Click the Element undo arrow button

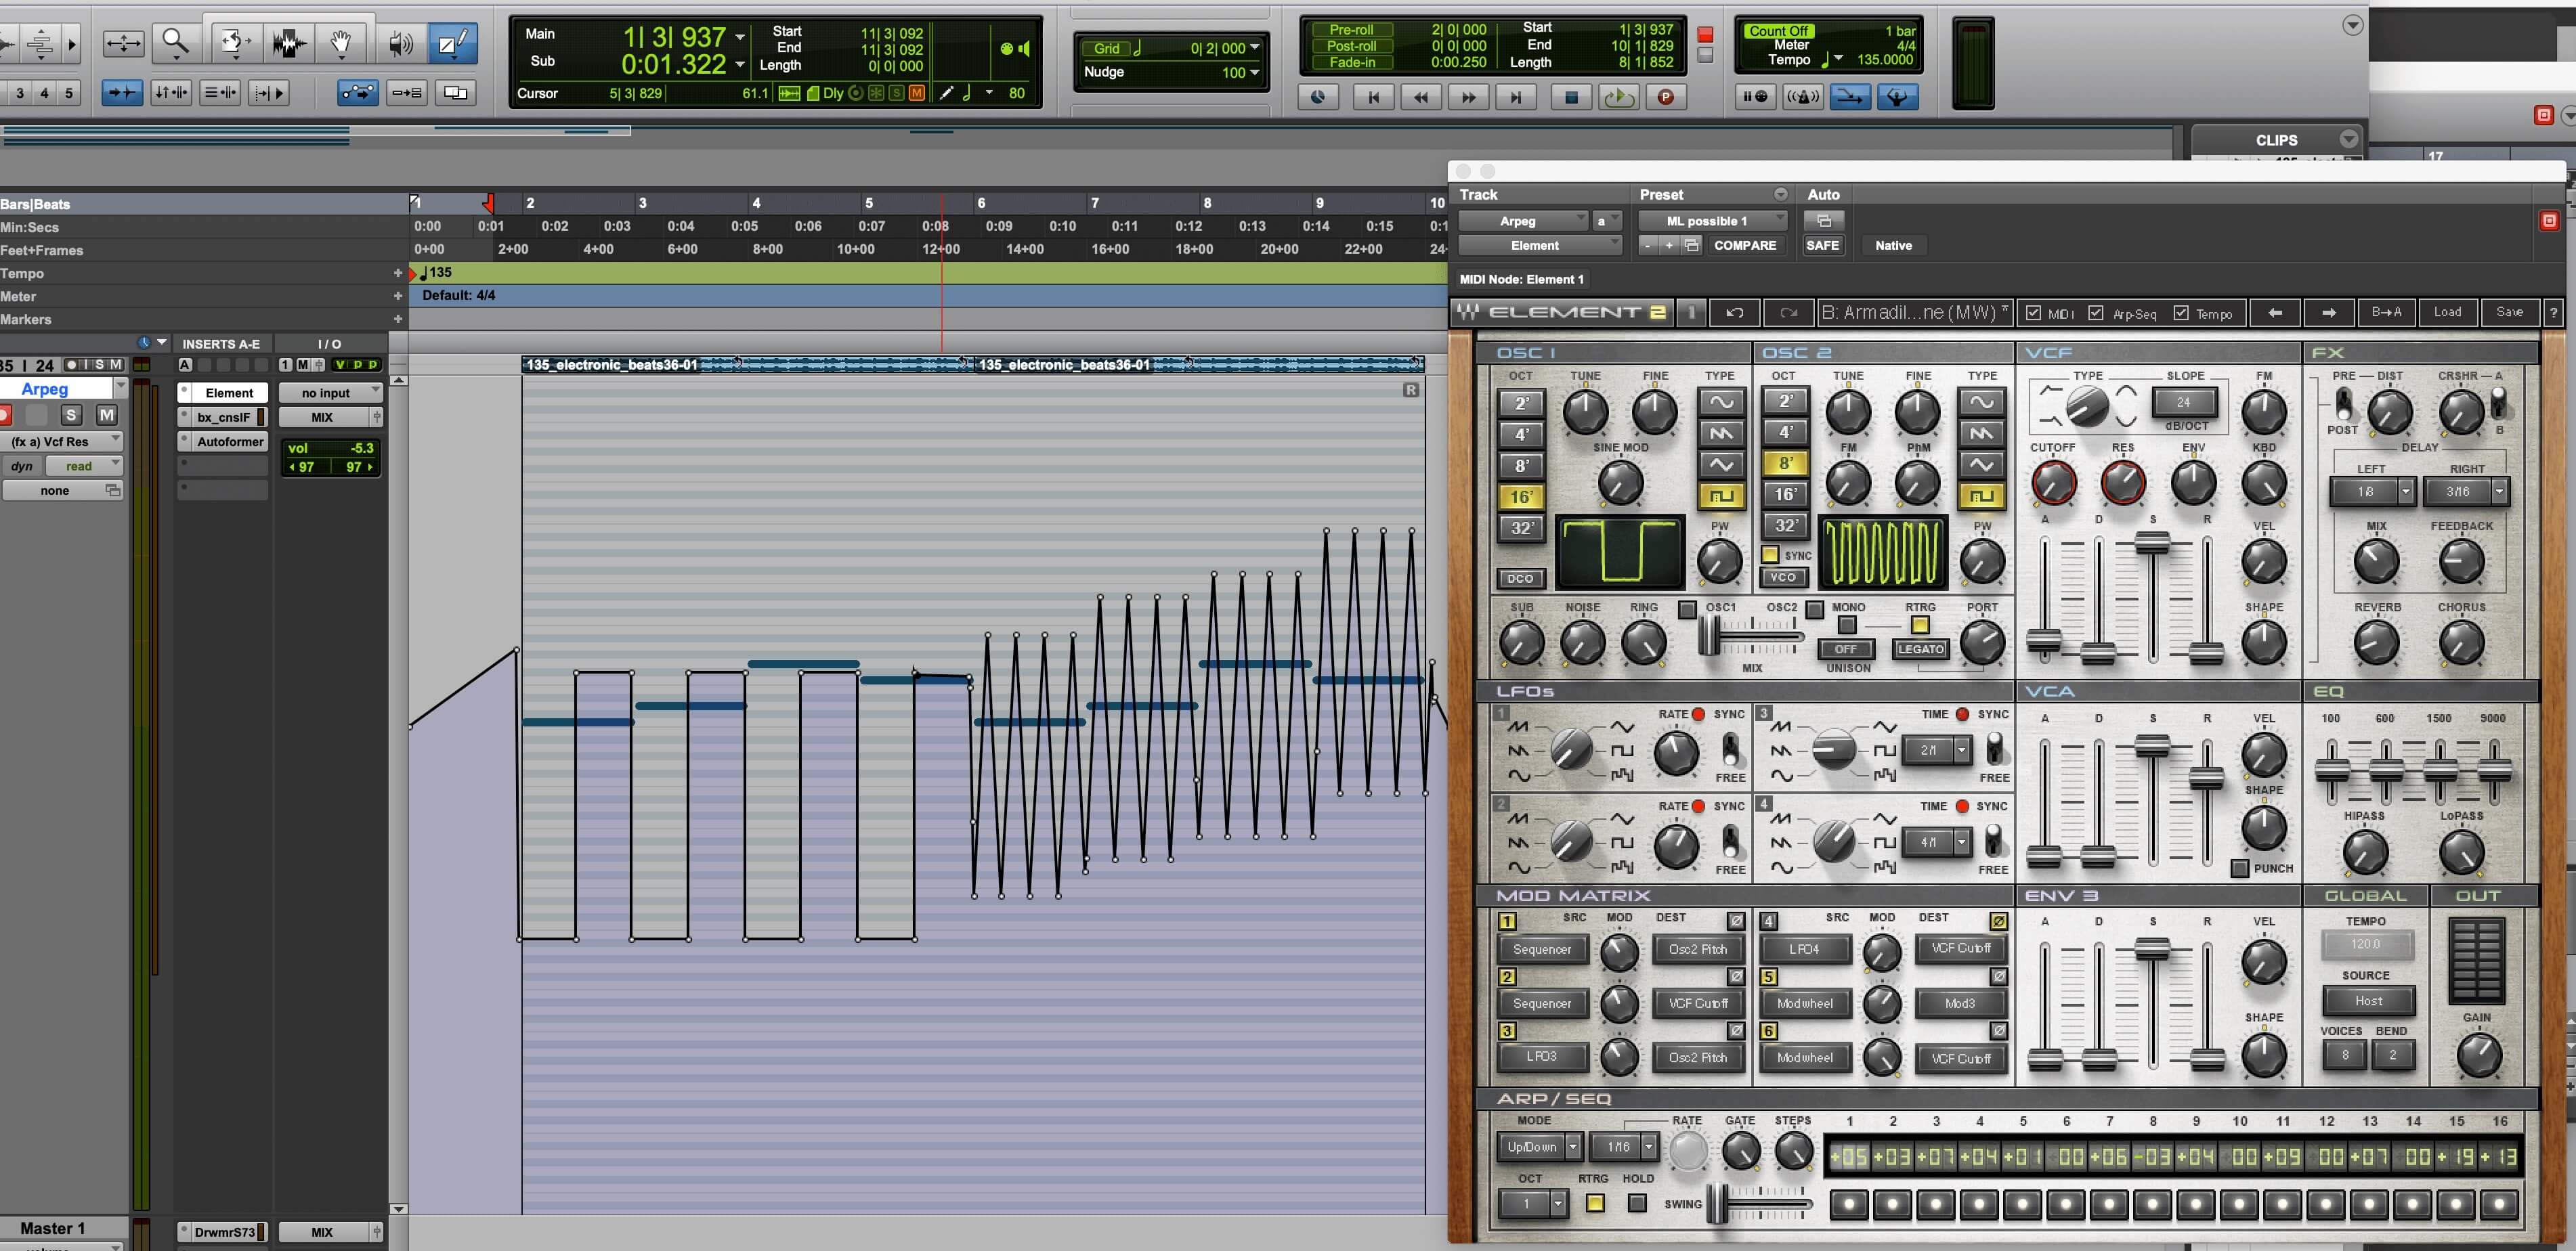pos(1735,313)
